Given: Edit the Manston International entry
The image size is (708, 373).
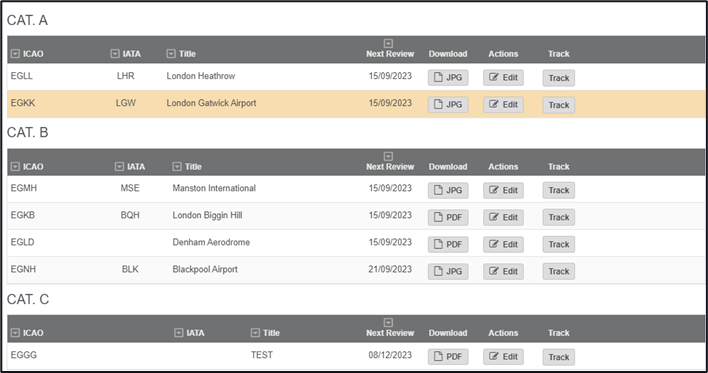Looking at the screenshot, I should (503, 190).
